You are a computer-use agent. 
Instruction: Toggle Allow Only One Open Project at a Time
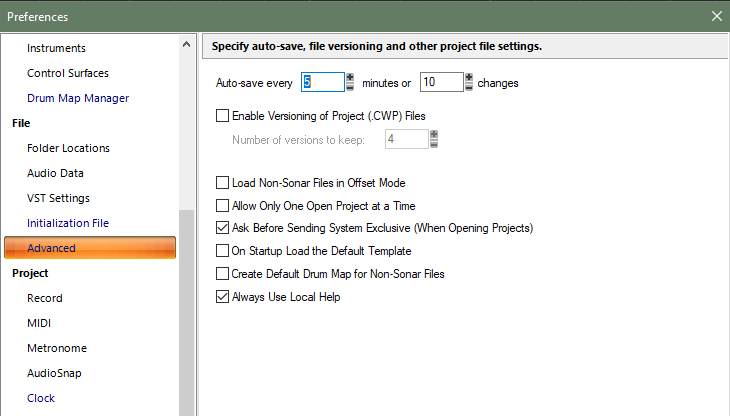(223, 205)
